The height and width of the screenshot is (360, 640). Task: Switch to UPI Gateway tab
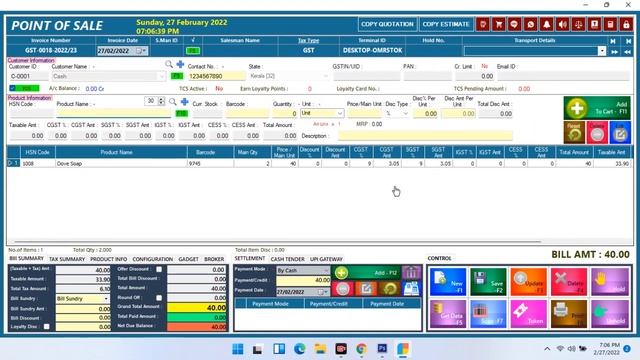tap(327, 259)
